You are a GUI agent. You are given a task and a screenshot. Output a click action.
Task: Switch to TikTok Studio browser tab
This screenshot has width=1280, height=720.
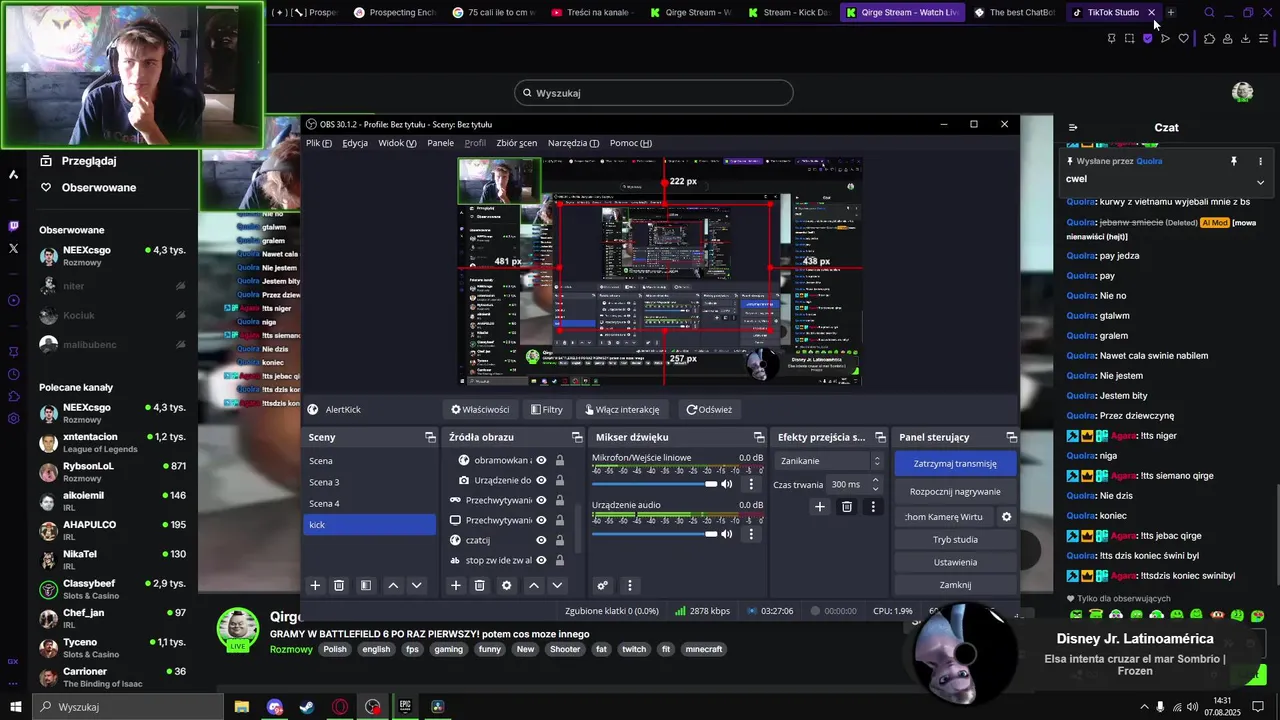[x=1112, y=13]
